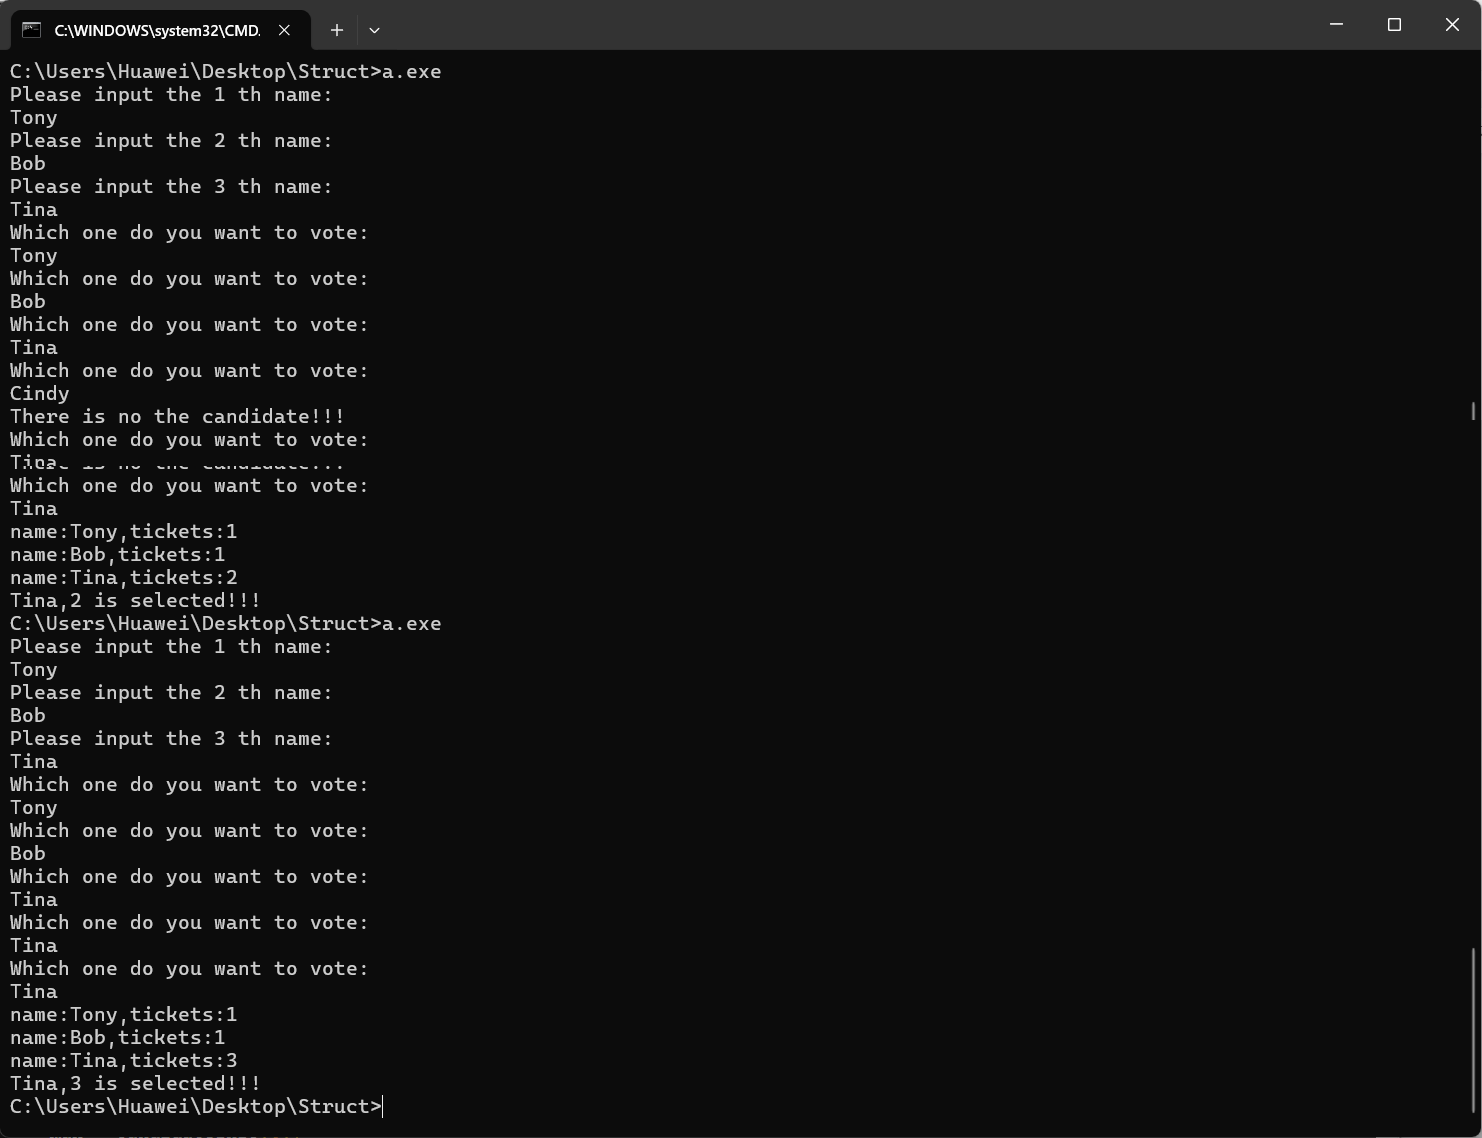
Task: Click 'There is no the candidate!!!' line
Action: [177, 416]
